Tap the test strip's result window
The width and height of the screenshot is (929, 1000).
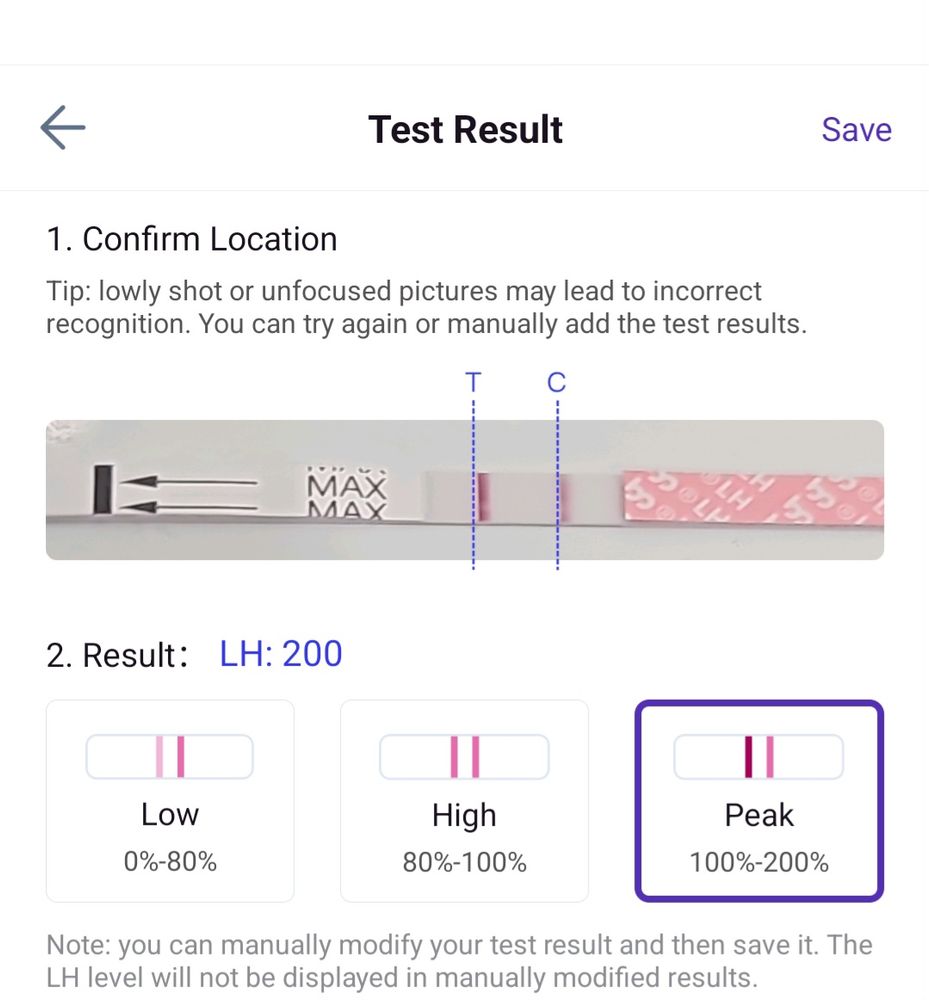pyautogui.click(x=520, y=496)
